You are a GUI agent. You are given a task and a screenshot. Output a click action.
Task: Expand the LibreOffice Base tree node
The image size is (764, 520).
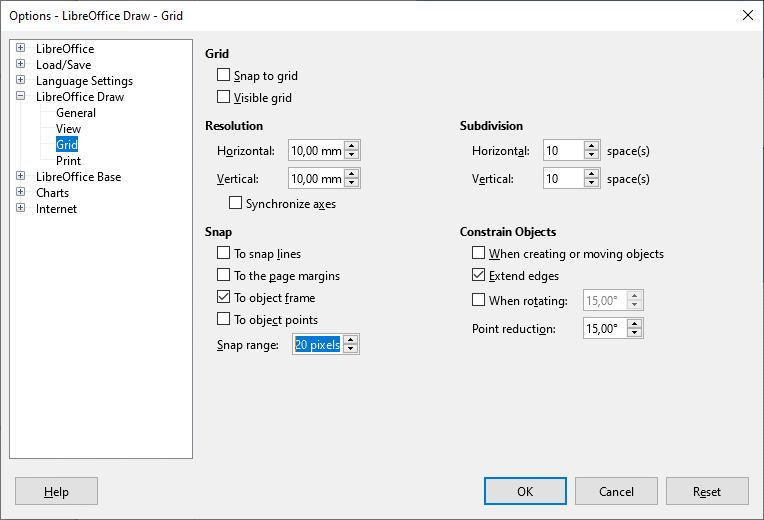[x=20, y=176]
